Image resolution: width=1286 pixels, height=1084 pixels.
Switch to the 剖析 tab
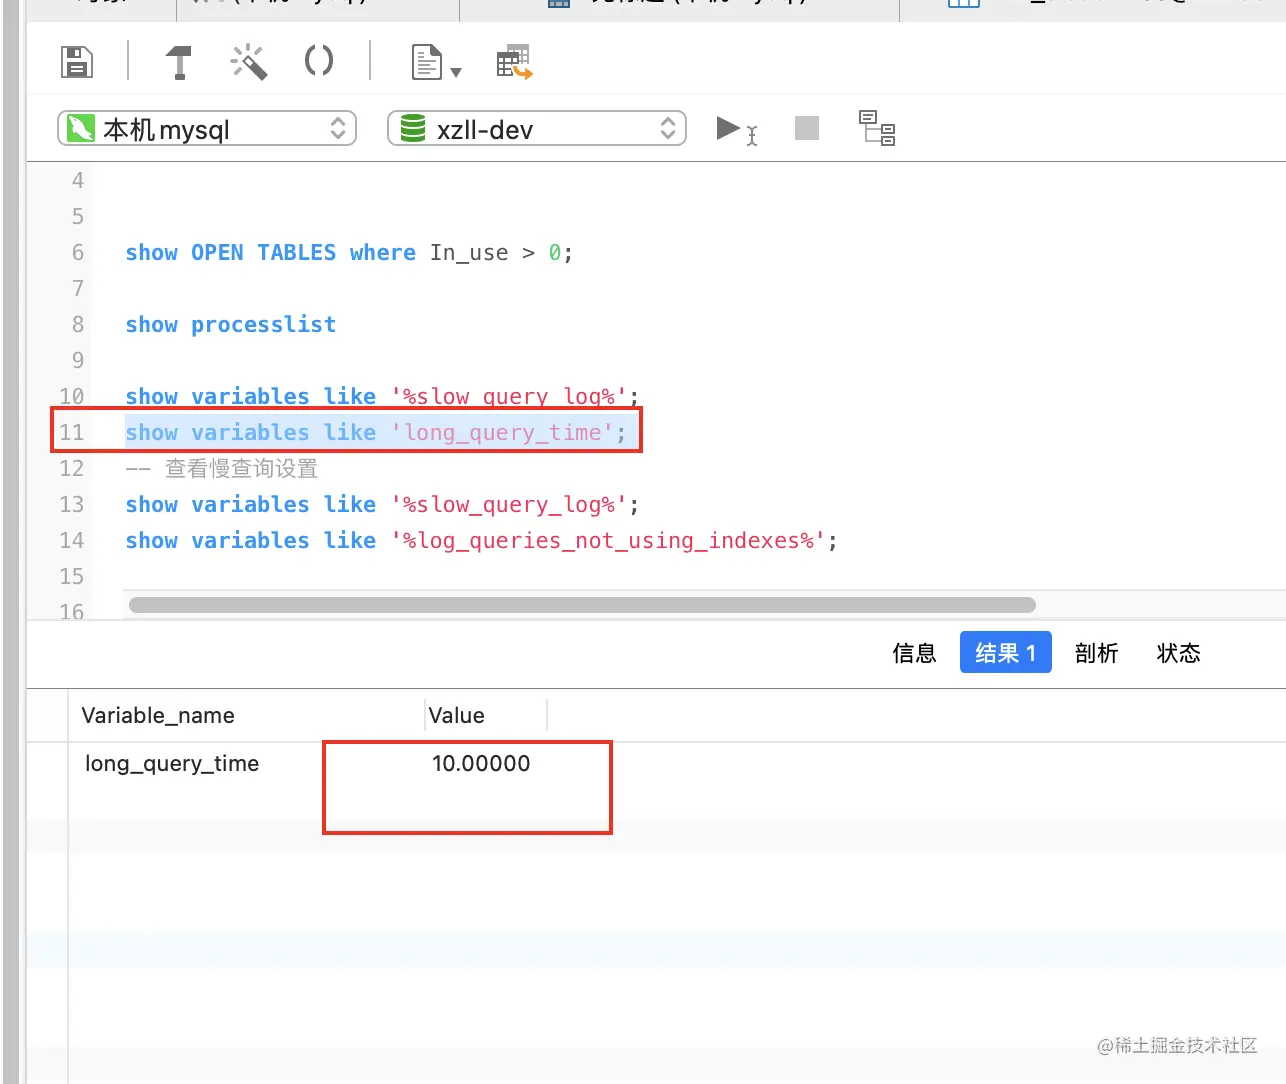click(1096, 653)
